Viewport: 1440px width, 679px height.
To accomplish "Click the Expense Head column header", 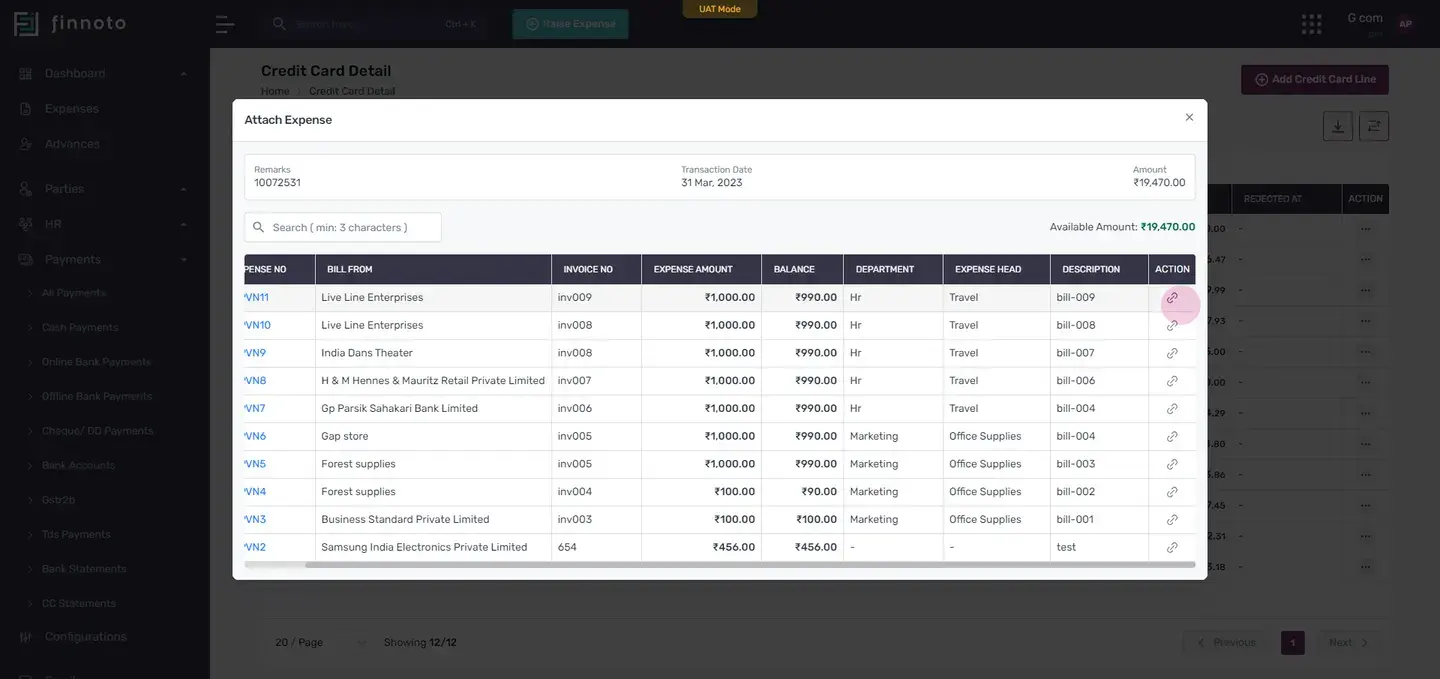I will pos(996,269).
